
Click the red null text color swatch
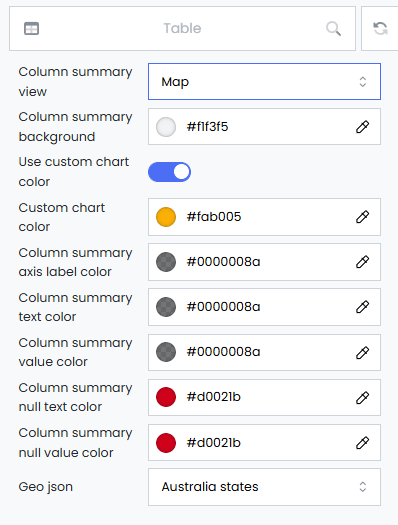click(x=166, y=397)
